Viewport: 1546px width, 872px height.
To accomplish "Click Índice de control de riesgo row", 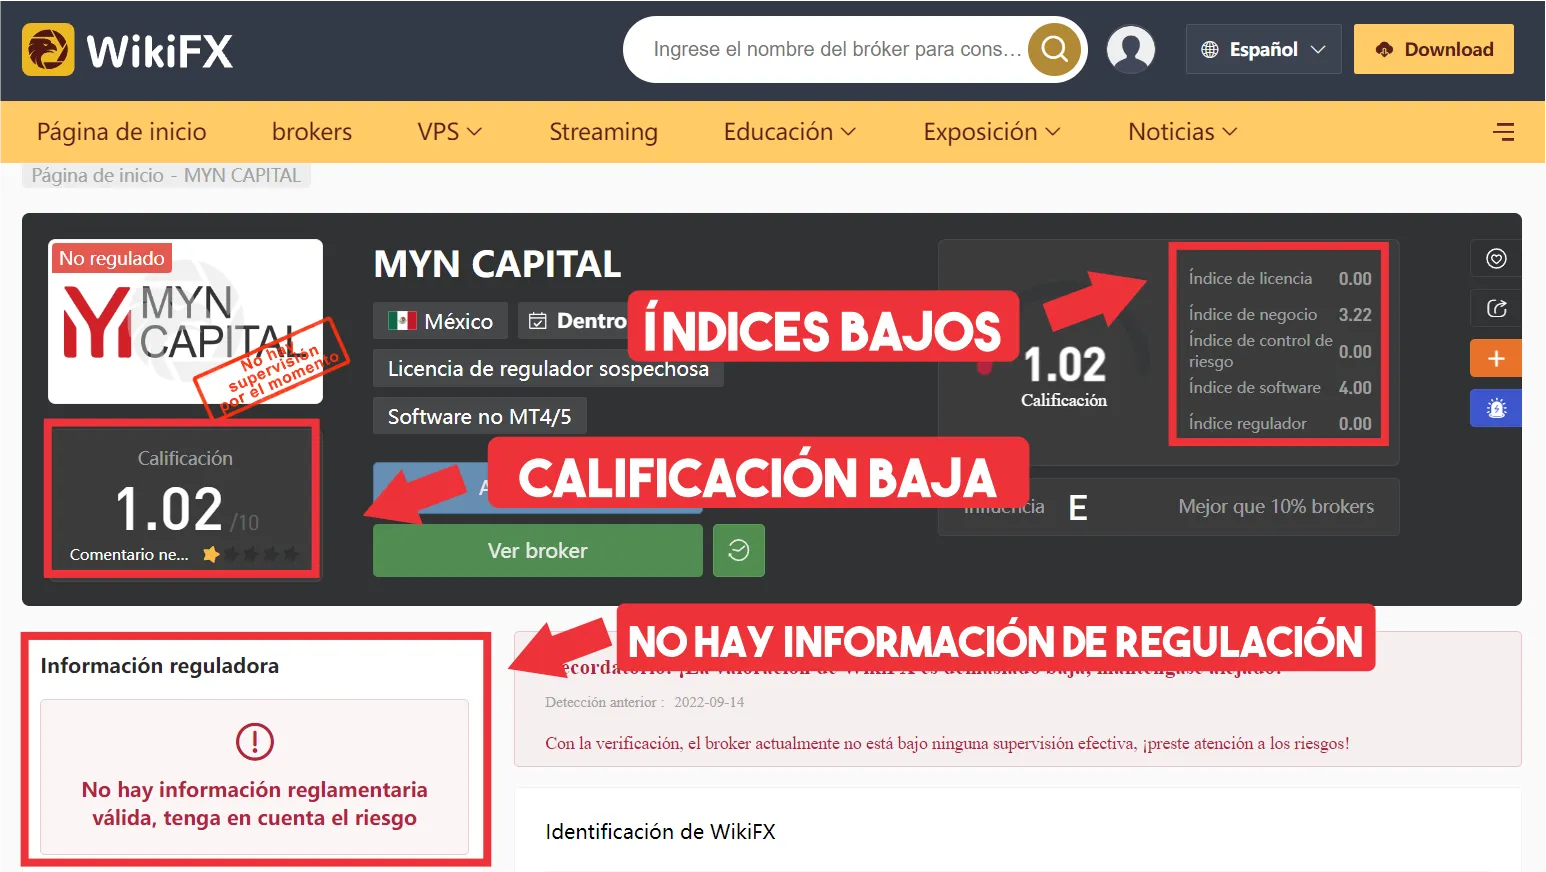I will point(1280,351).
